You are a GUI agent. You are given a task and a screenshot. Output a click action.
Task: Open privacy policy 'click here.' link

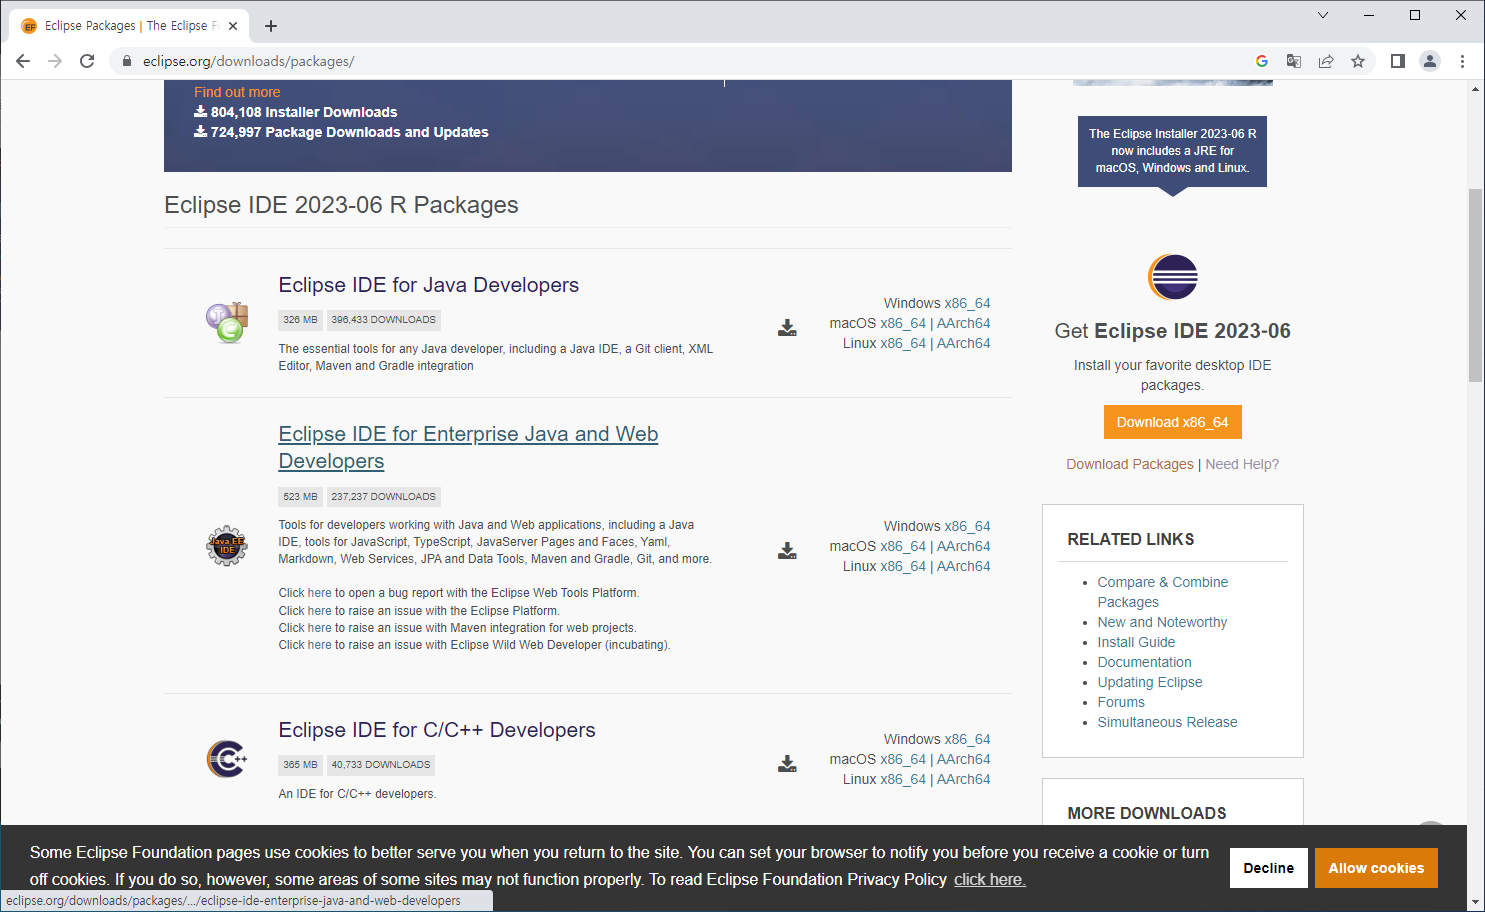[x=989, y=880]
